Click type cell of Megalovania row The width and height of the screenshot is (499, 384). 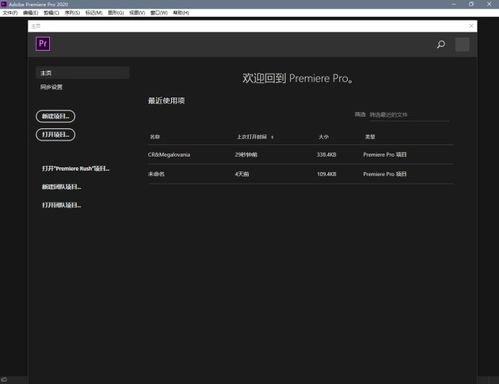pos(385,155)
